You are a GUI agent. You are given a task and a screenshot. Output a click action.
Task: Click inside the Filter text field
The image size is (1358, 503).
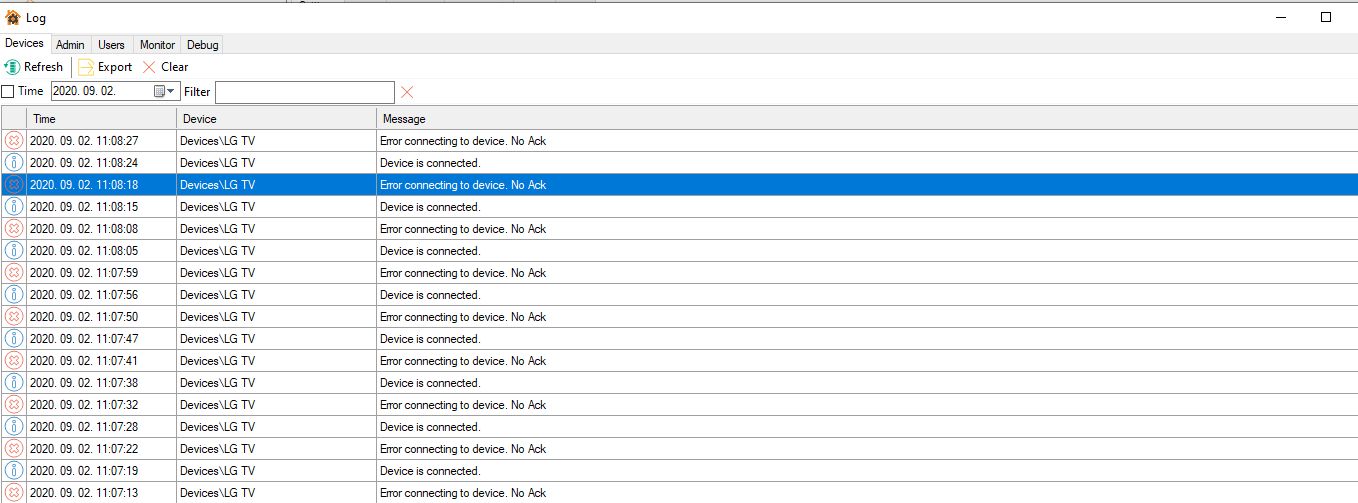(x=304, y=92)
